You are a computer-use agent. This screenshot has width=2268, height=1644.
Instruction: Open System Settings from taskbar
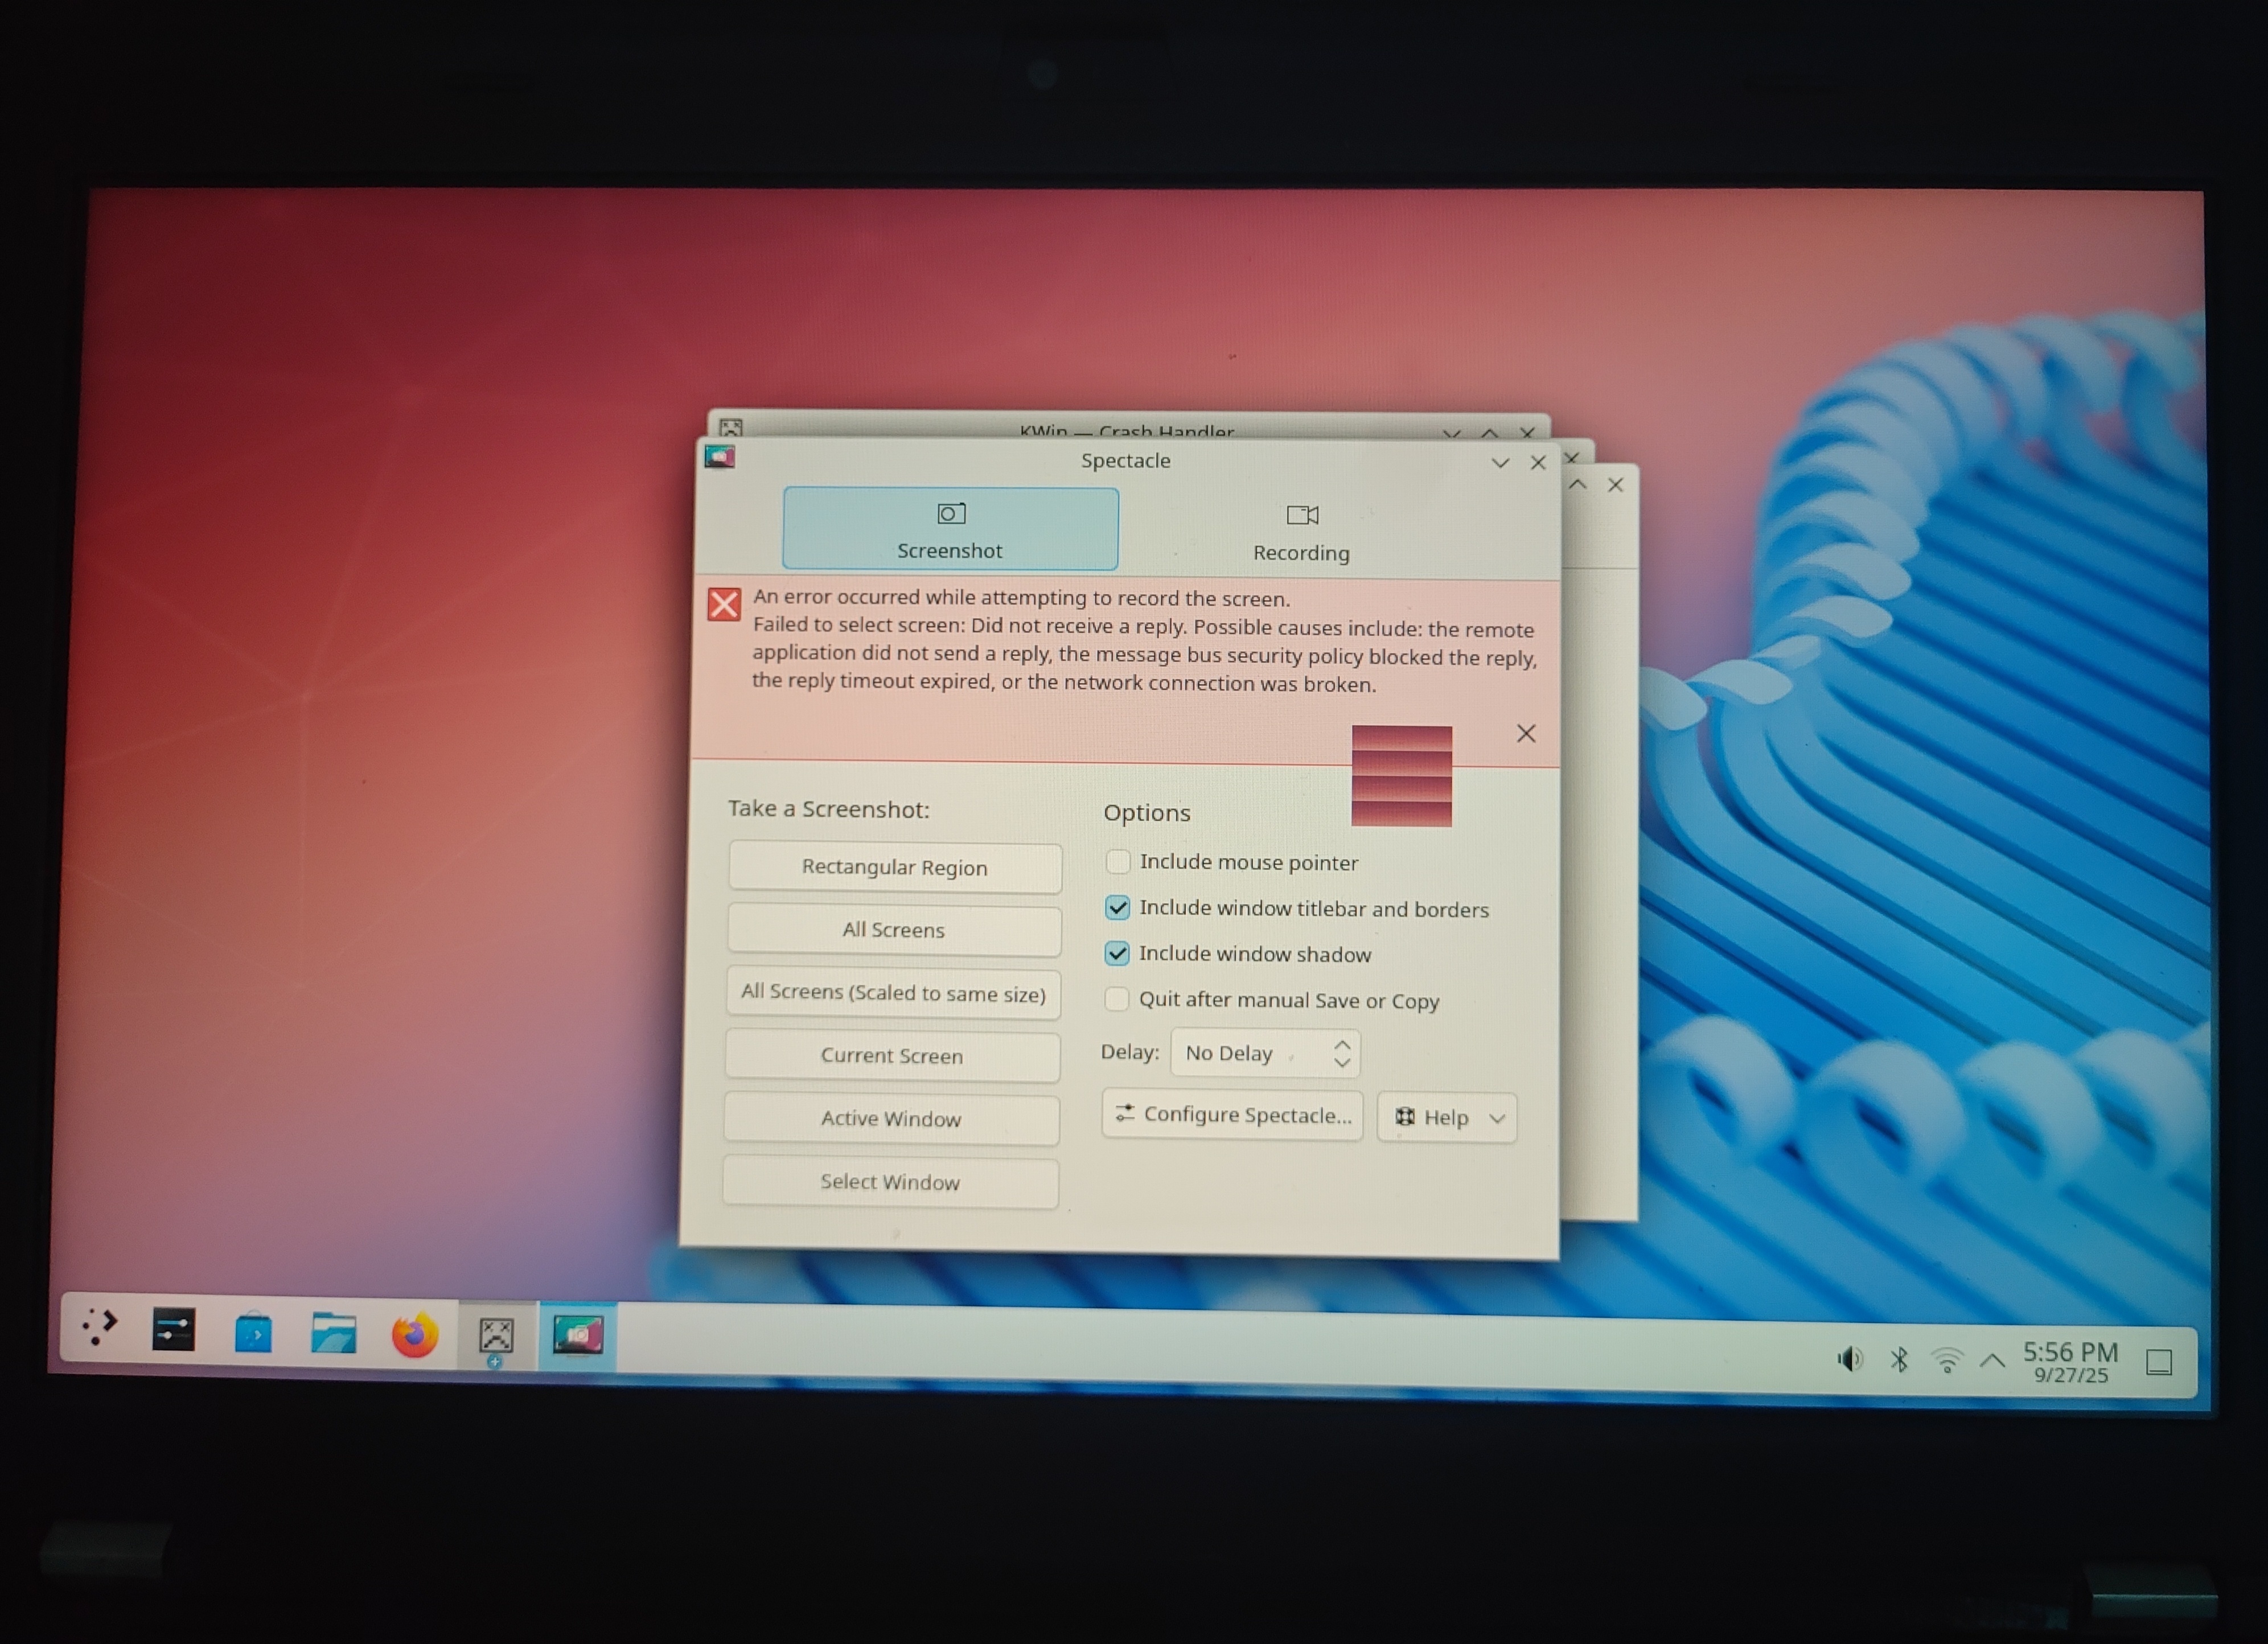point(173,1330)
